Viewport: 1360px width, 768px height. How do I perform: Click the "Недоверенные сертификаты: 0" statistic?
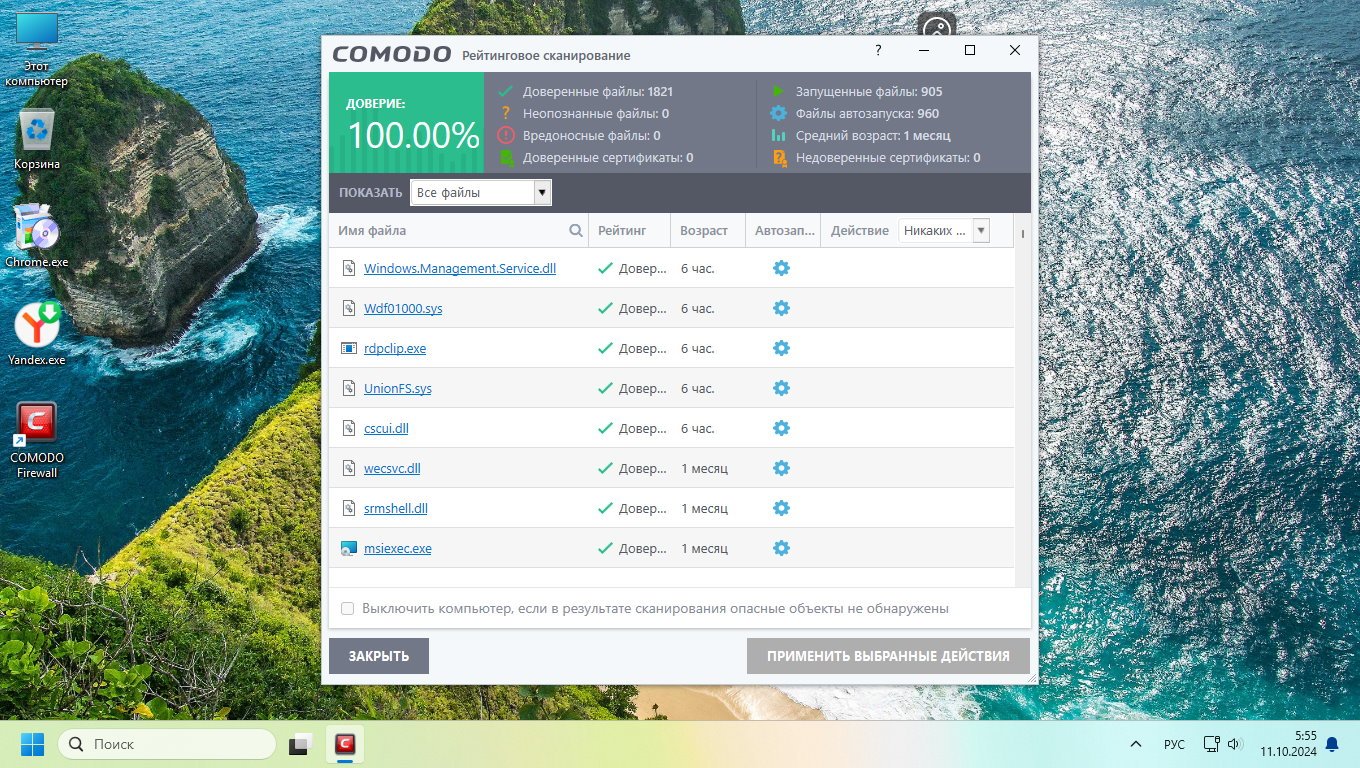click(x=888, y=157)
